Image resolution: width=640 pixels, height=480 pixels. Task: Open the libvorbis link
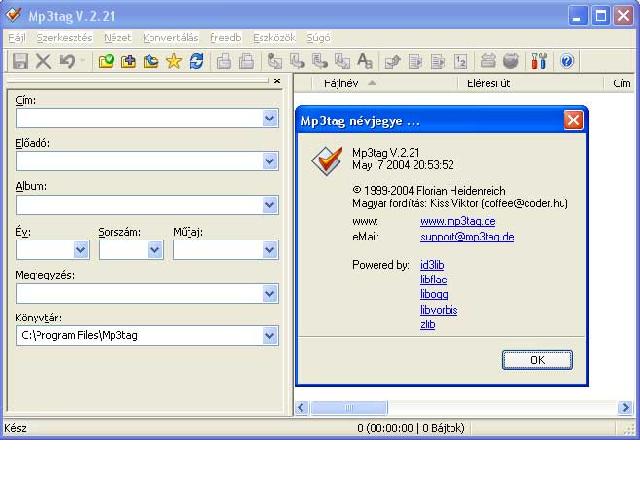click(438, 310)
